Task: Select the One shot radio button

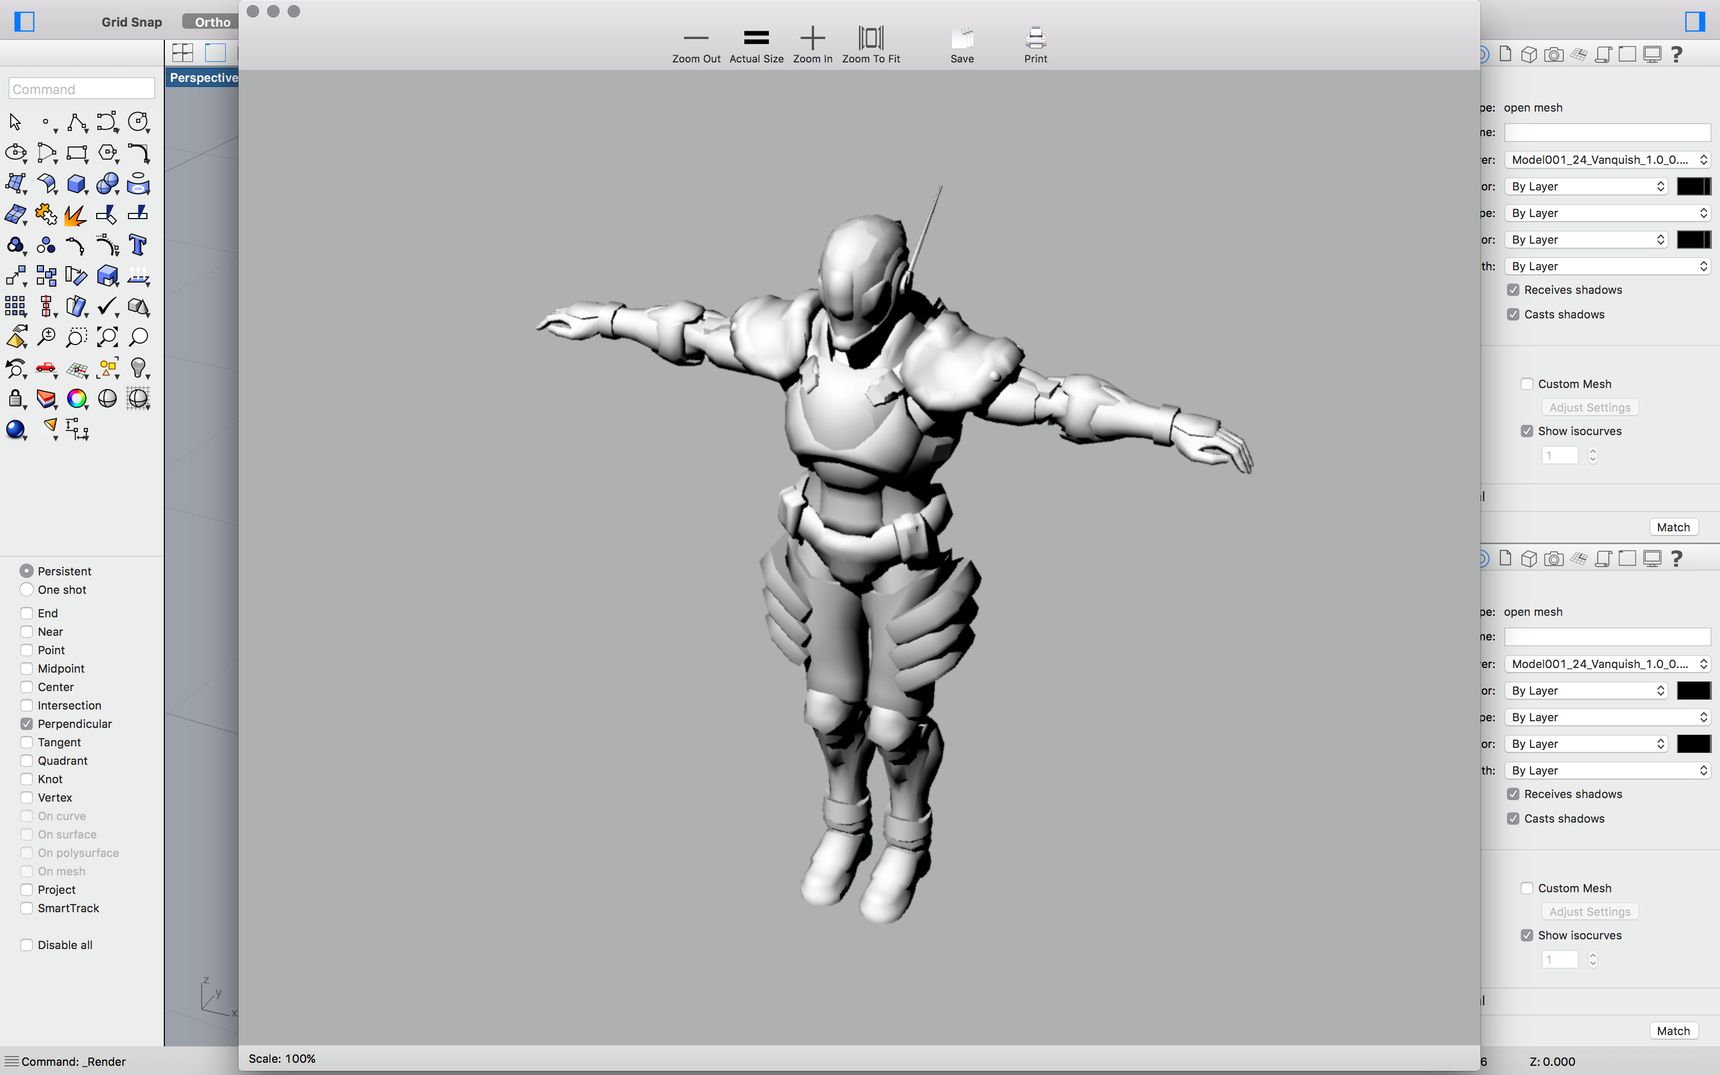Action: (27, 590)
